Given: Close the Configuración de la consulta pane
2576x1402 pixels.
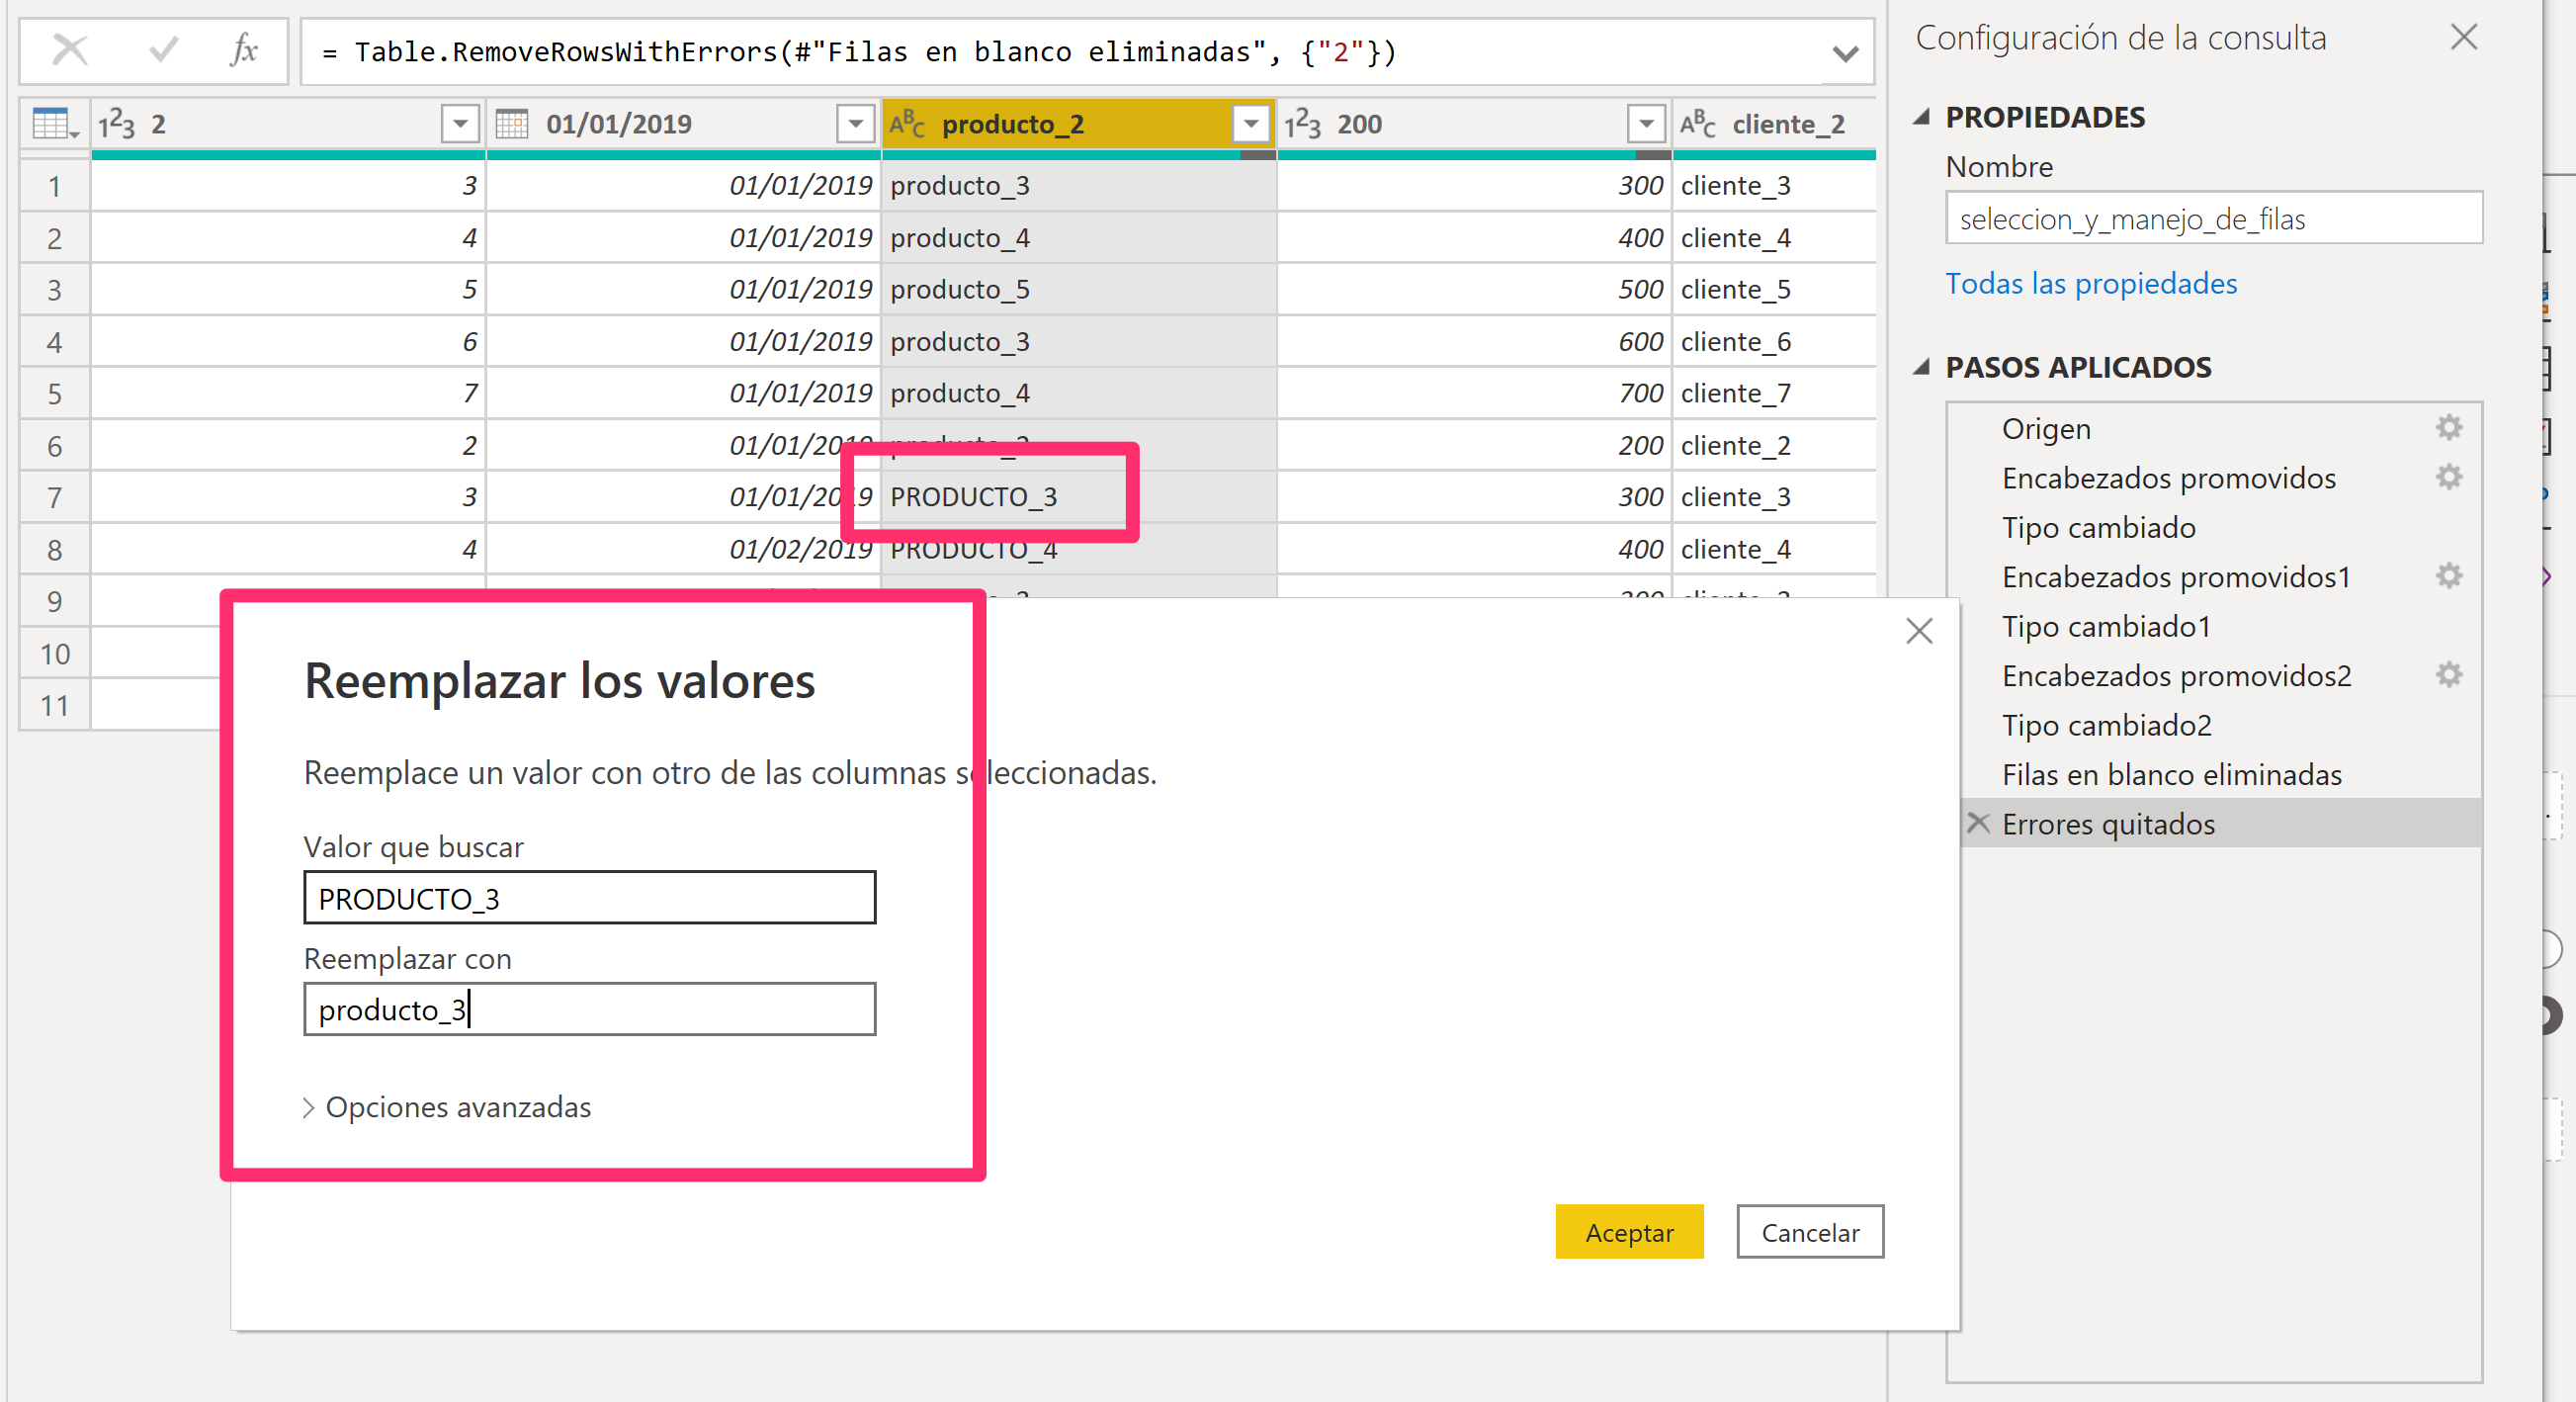Looking at the screenshot, I should tap(2464, 38).
